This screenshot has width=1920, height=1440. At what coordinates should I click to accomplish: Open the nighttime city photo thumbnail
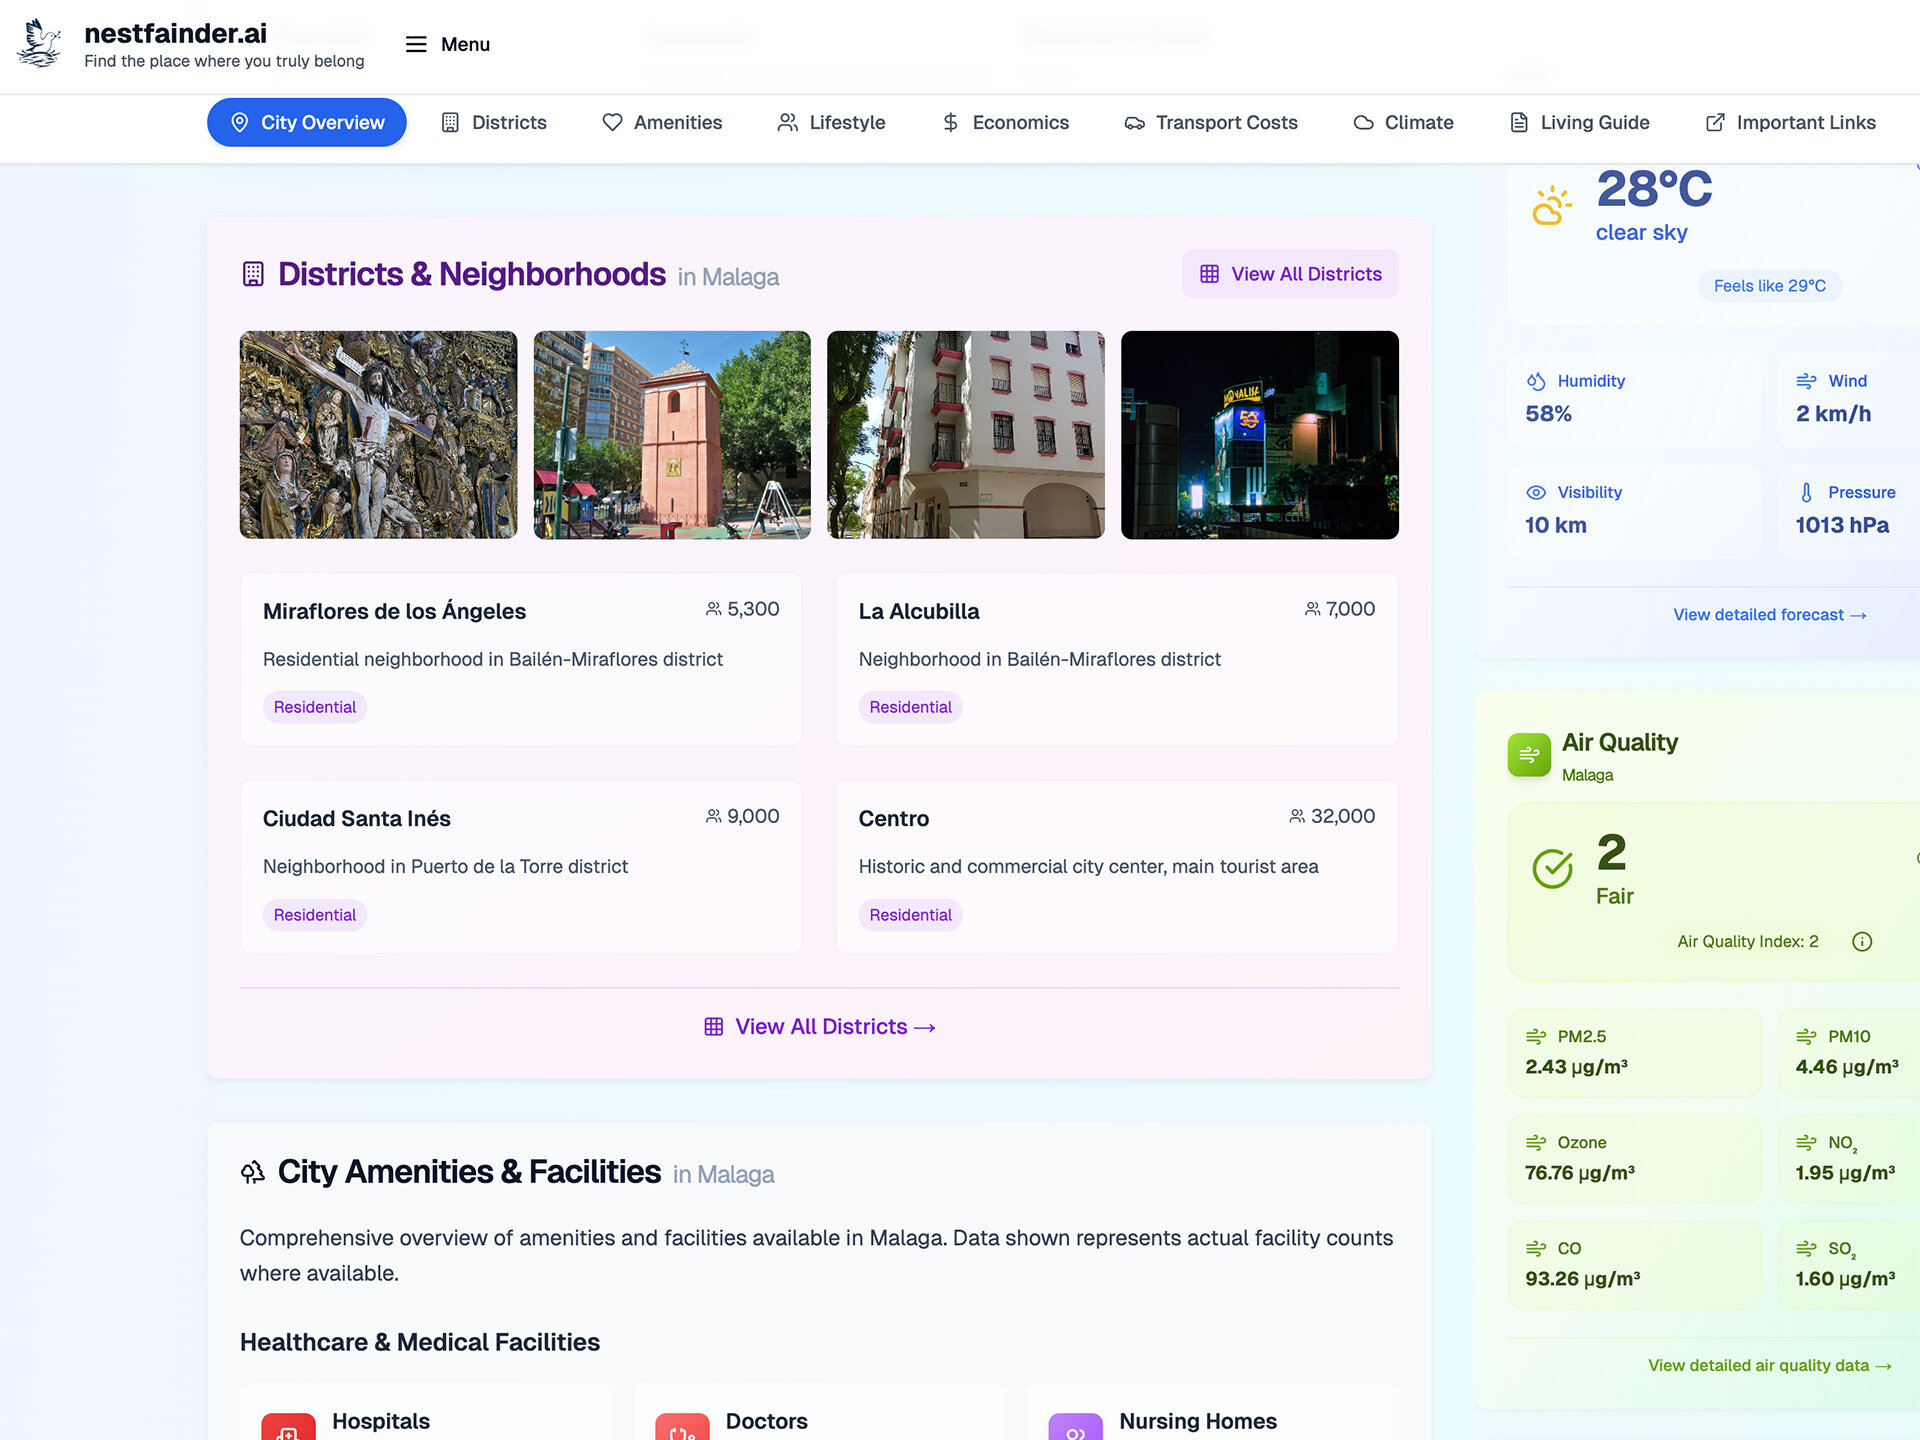point(1259,435)
